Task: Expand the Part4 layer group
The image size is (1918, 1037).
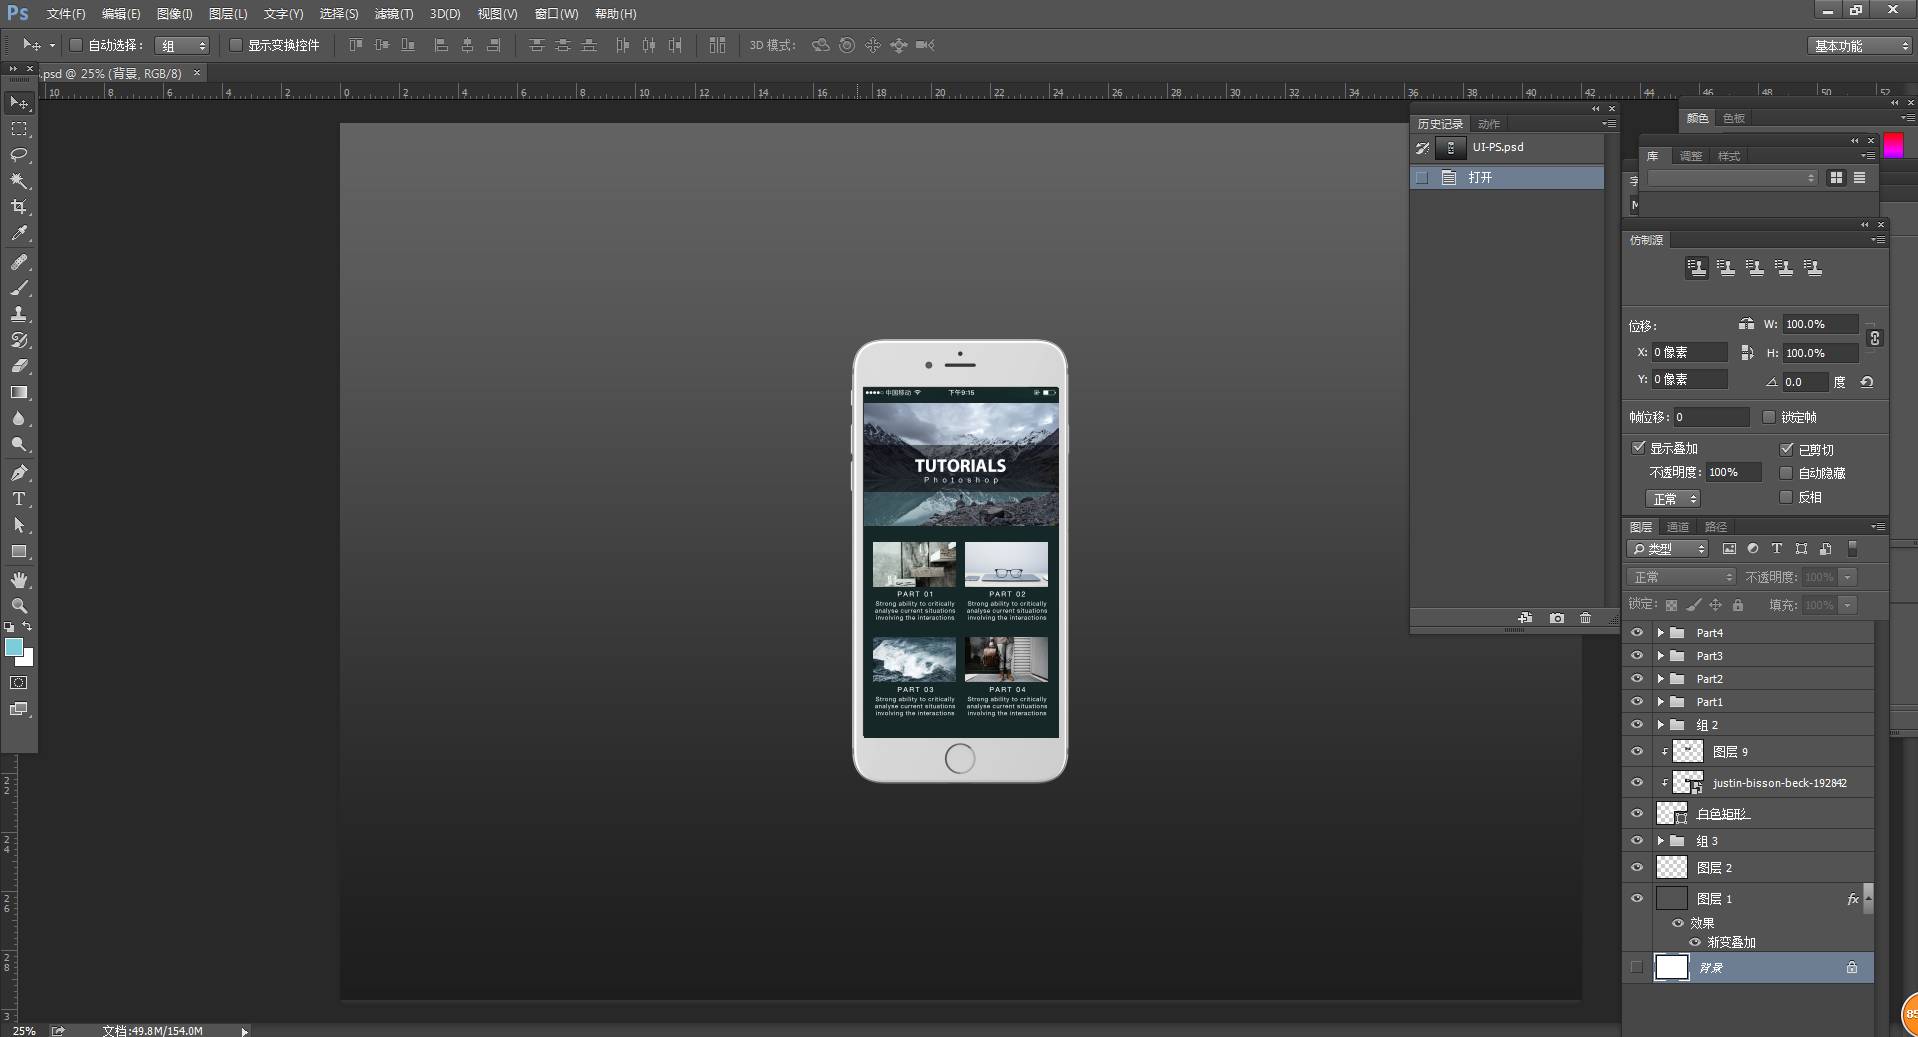Action: pos(1660,632)
